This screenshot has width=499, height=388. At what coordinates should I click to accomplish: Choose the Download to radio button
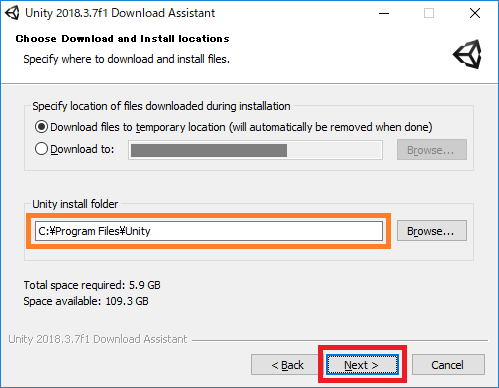pos(41,149)
